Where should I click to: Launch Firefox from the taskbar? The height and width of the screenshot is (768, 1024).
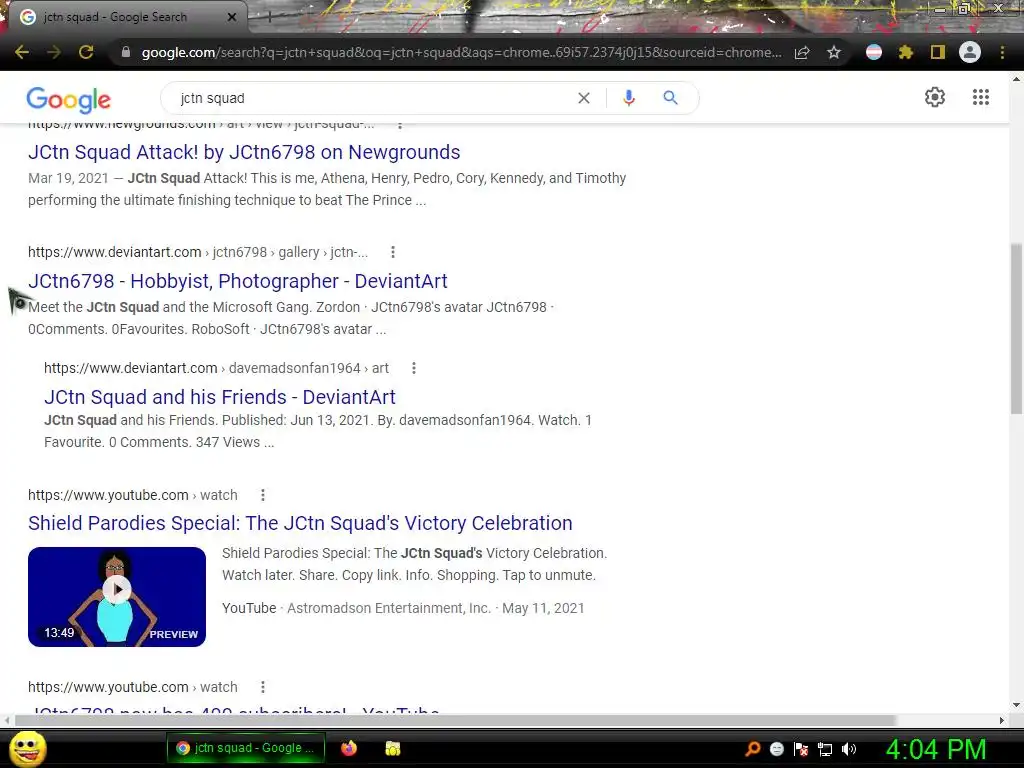point(349,748)
